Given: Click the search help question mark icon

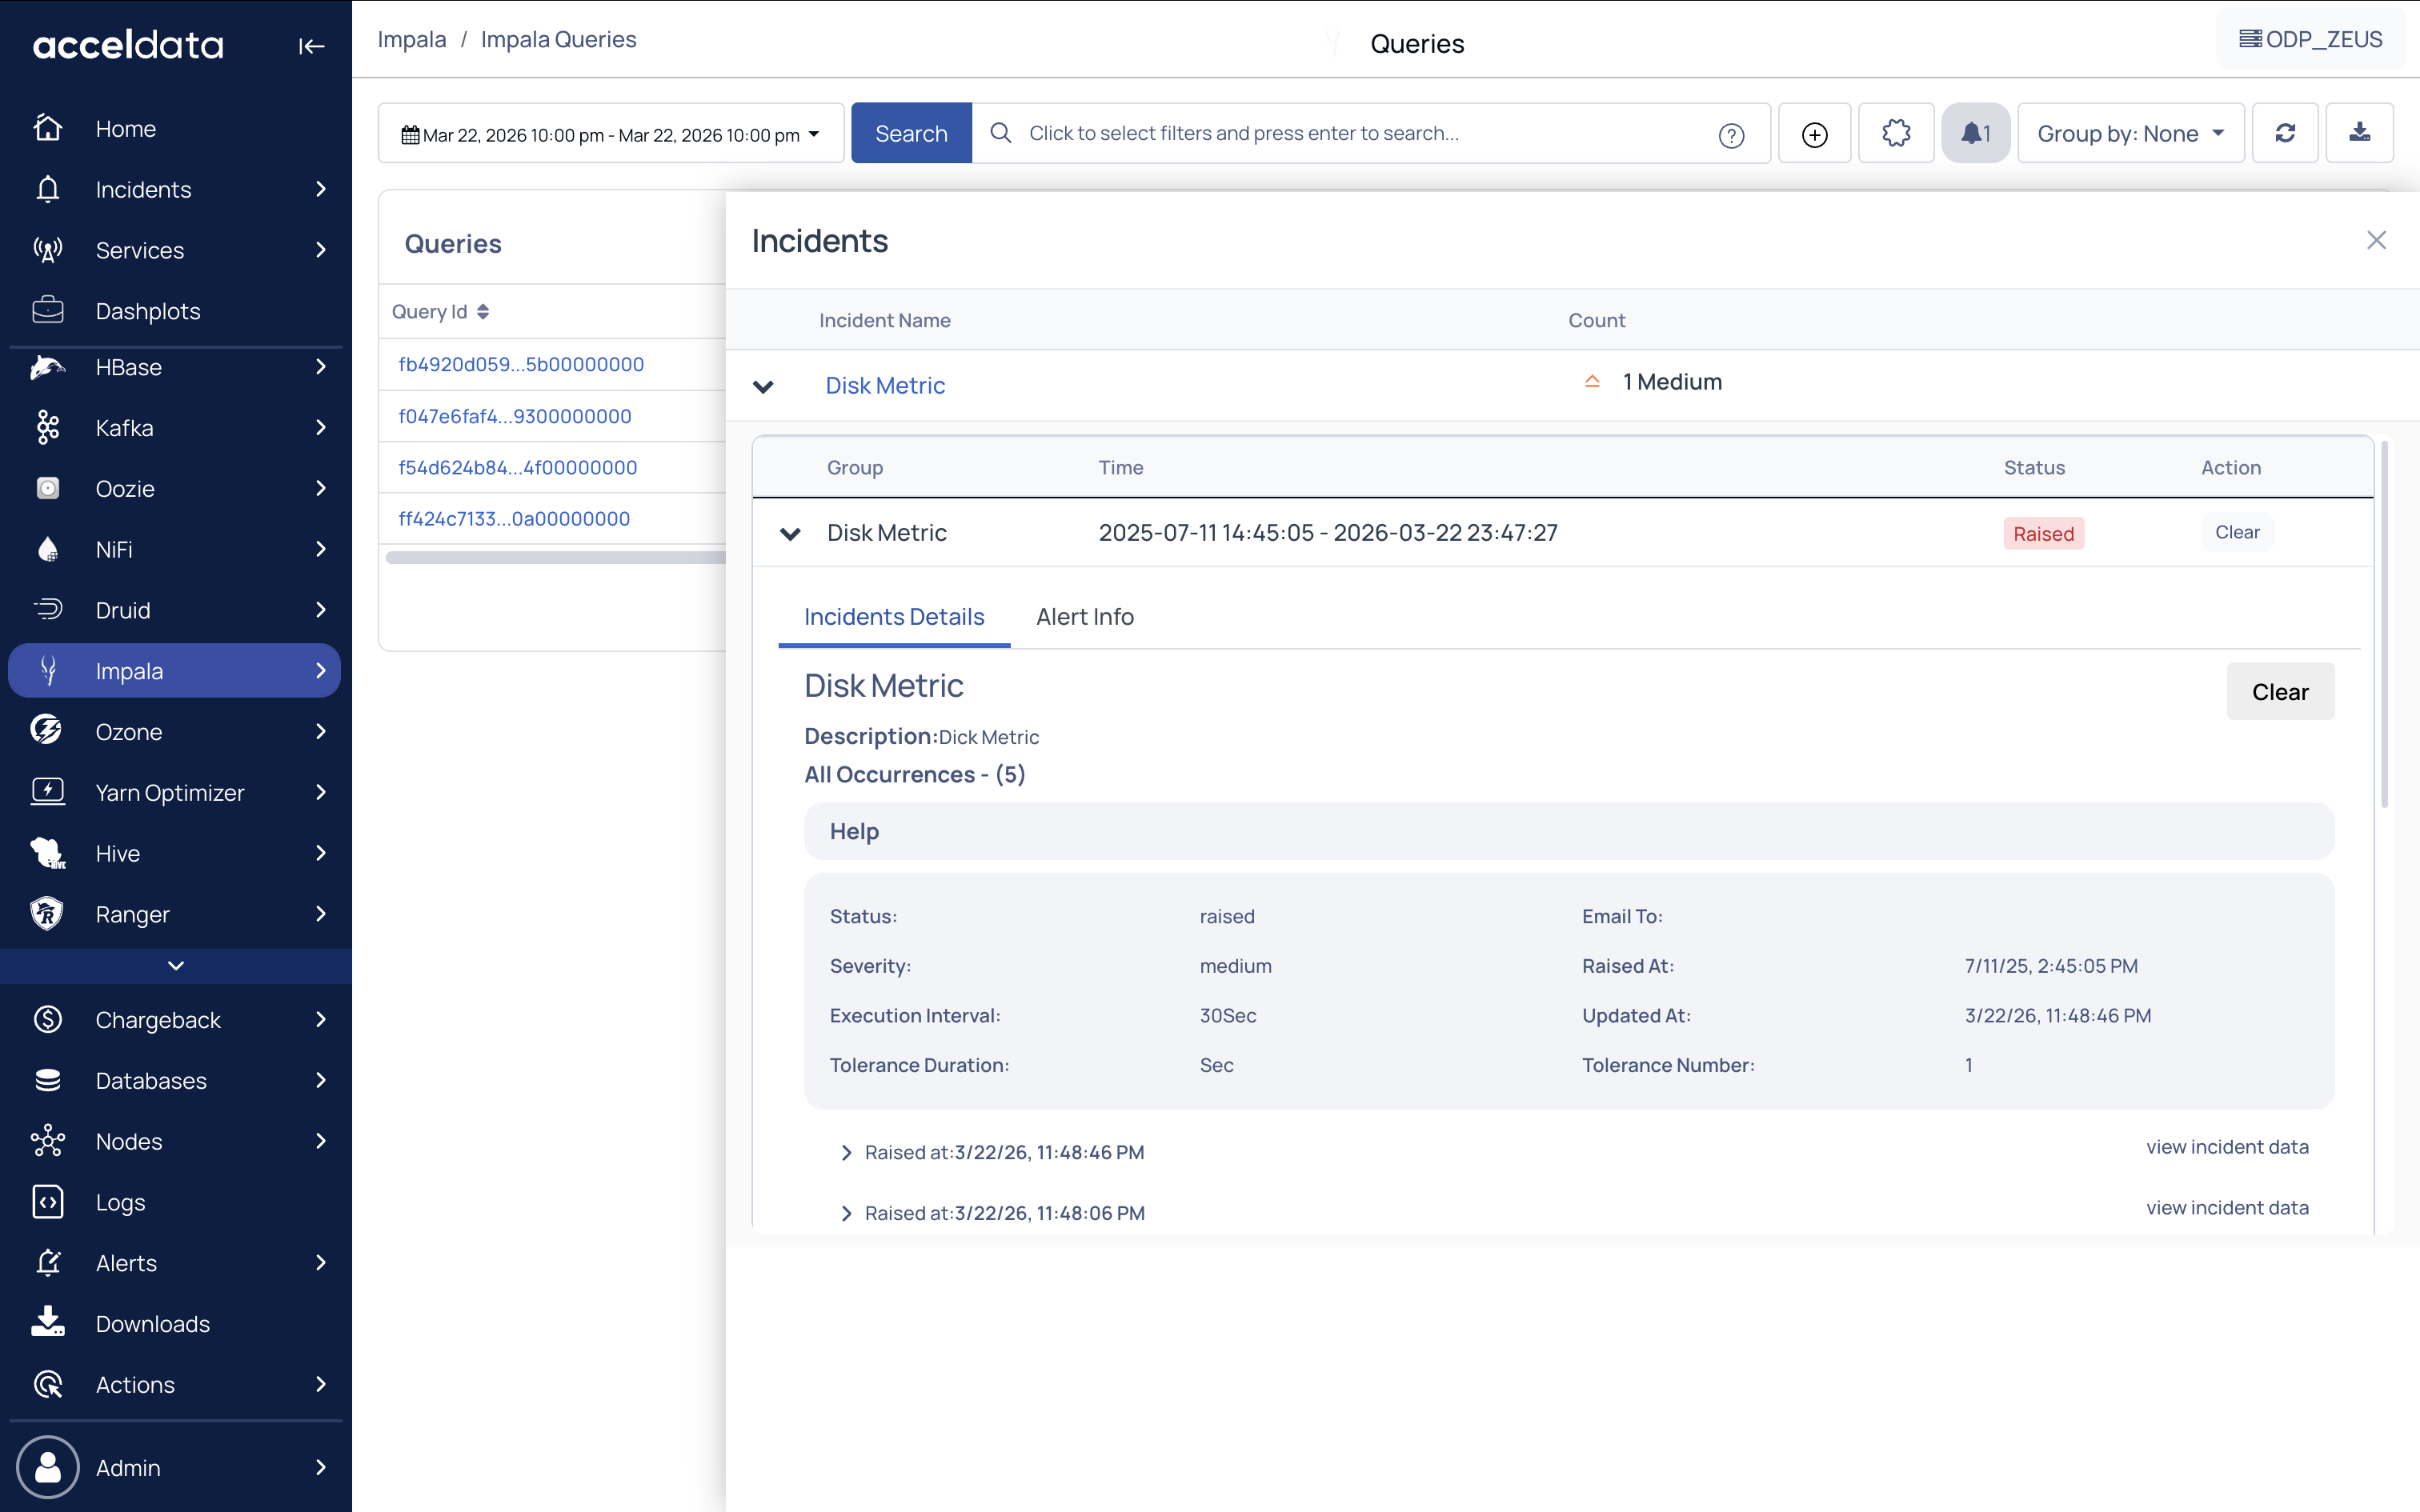Looking at the screenshot, I should (x=1731, y=135).
